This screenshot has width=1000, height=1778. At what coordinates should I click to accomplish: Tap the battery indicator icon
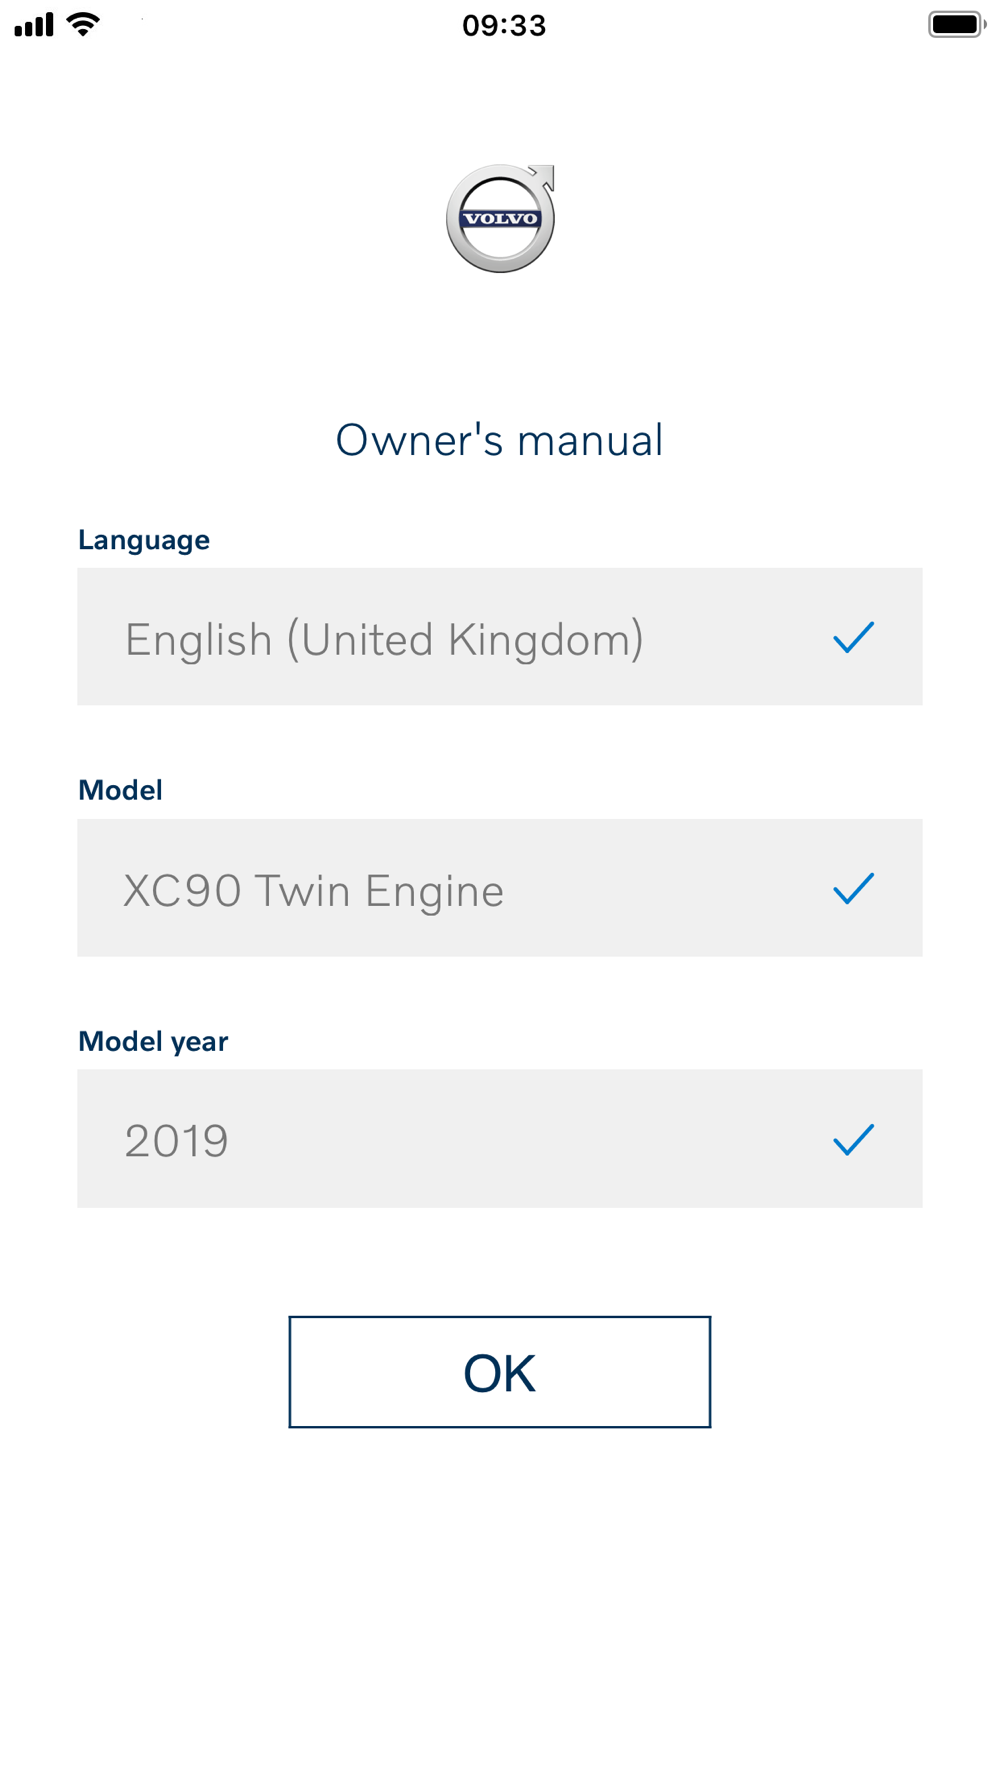click(x=957, y=24)
